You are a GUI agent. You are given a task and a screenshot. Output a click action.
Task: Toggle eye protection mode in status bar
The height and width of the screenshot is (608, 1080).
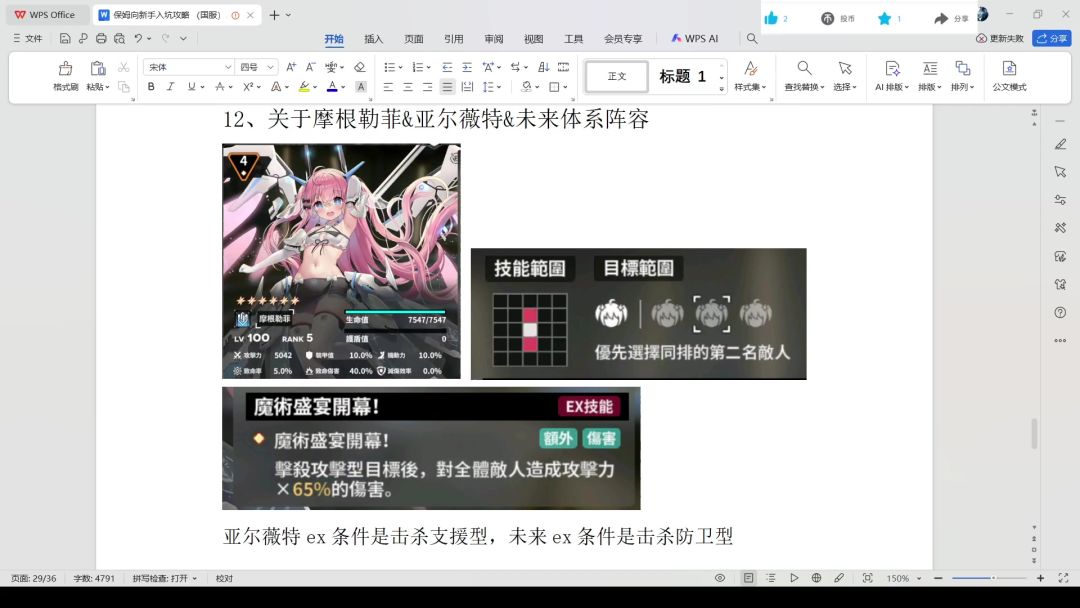coord(720,578)
